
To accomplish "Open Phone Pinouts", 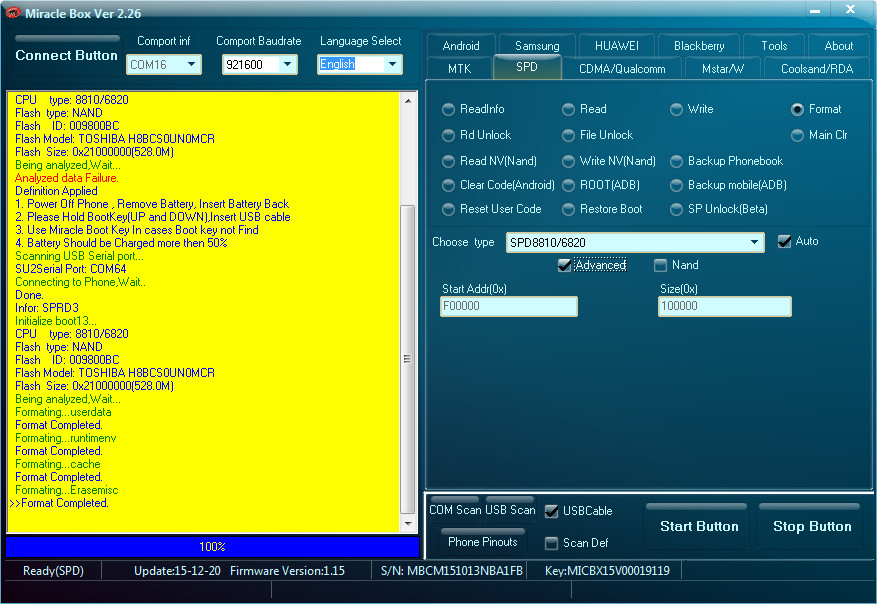I will click(x=483, y=541).
